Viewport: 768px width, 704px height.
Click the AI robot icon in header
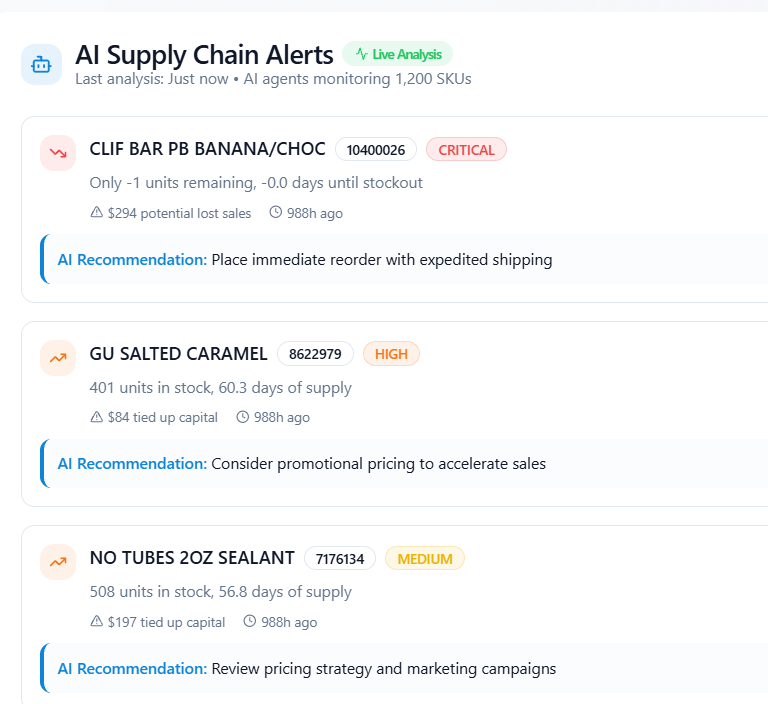[41, 65]
